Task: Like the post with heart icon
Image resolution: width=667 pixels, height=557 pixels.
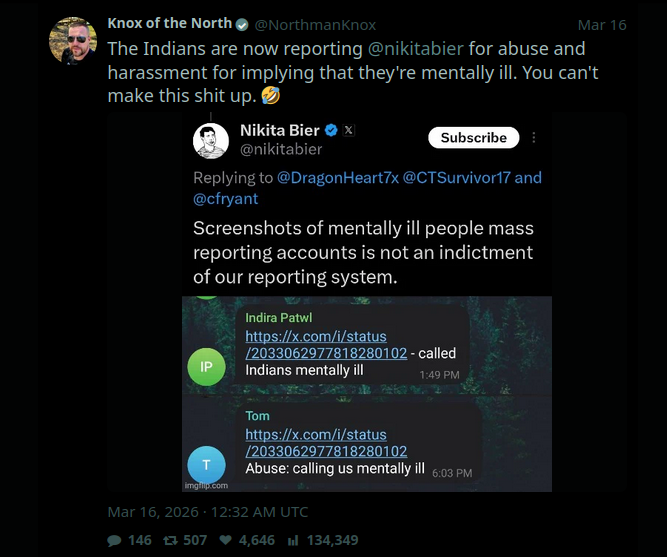Action: tap(226, 540)
